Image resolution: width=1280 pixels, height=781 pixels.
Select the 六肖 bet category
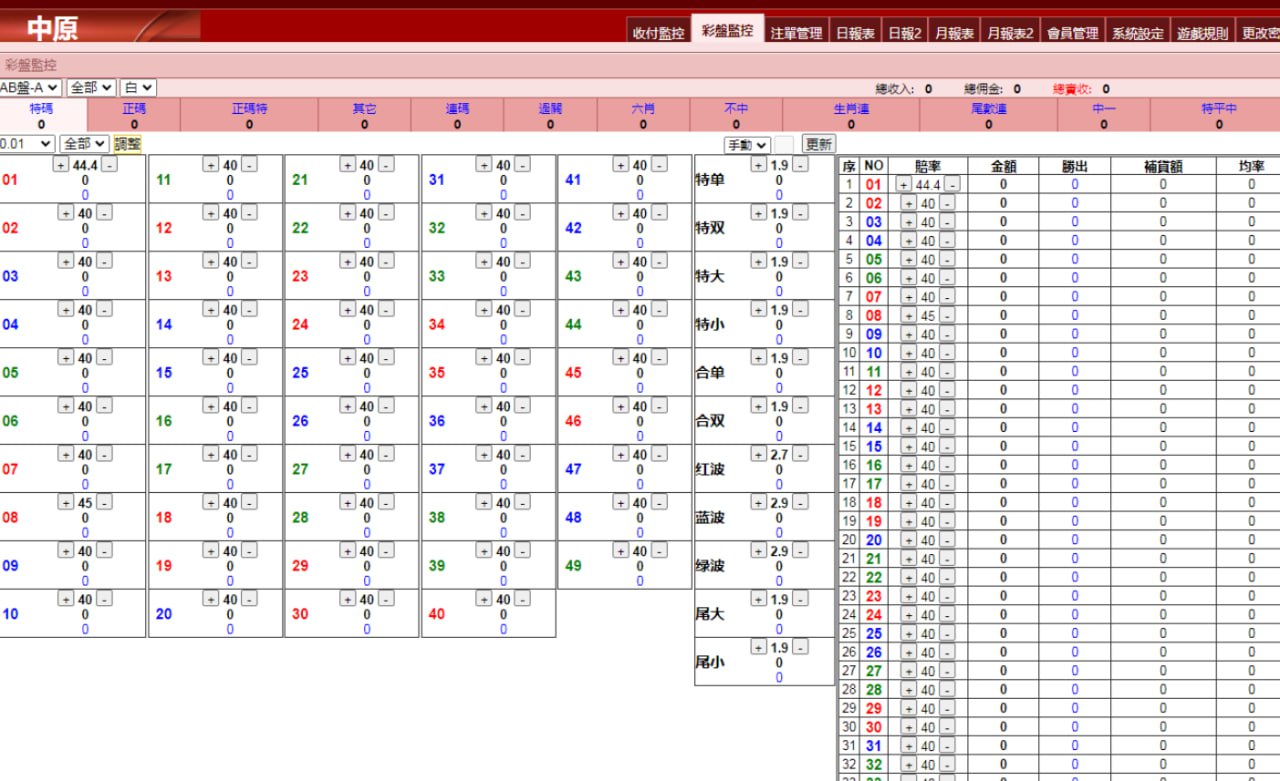tap(643, 108)
